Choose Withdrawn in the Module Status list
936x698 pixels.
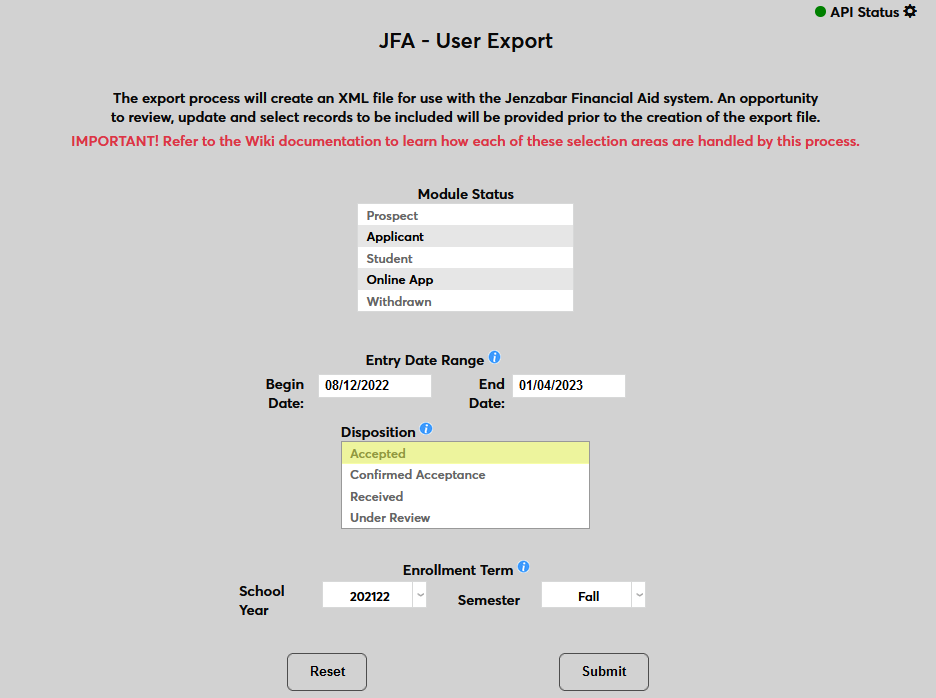pyautogui.click(x=465, y=301)
